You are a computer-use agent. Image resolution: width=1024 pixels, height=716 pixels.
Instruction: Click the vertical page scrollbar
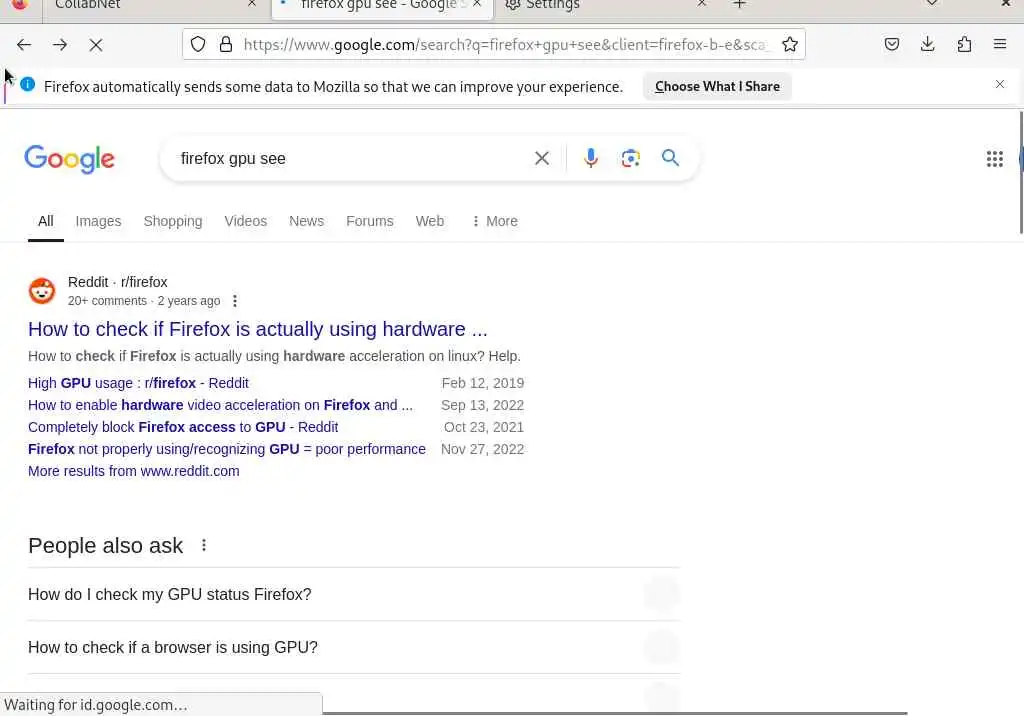(x=1021, y=172)
